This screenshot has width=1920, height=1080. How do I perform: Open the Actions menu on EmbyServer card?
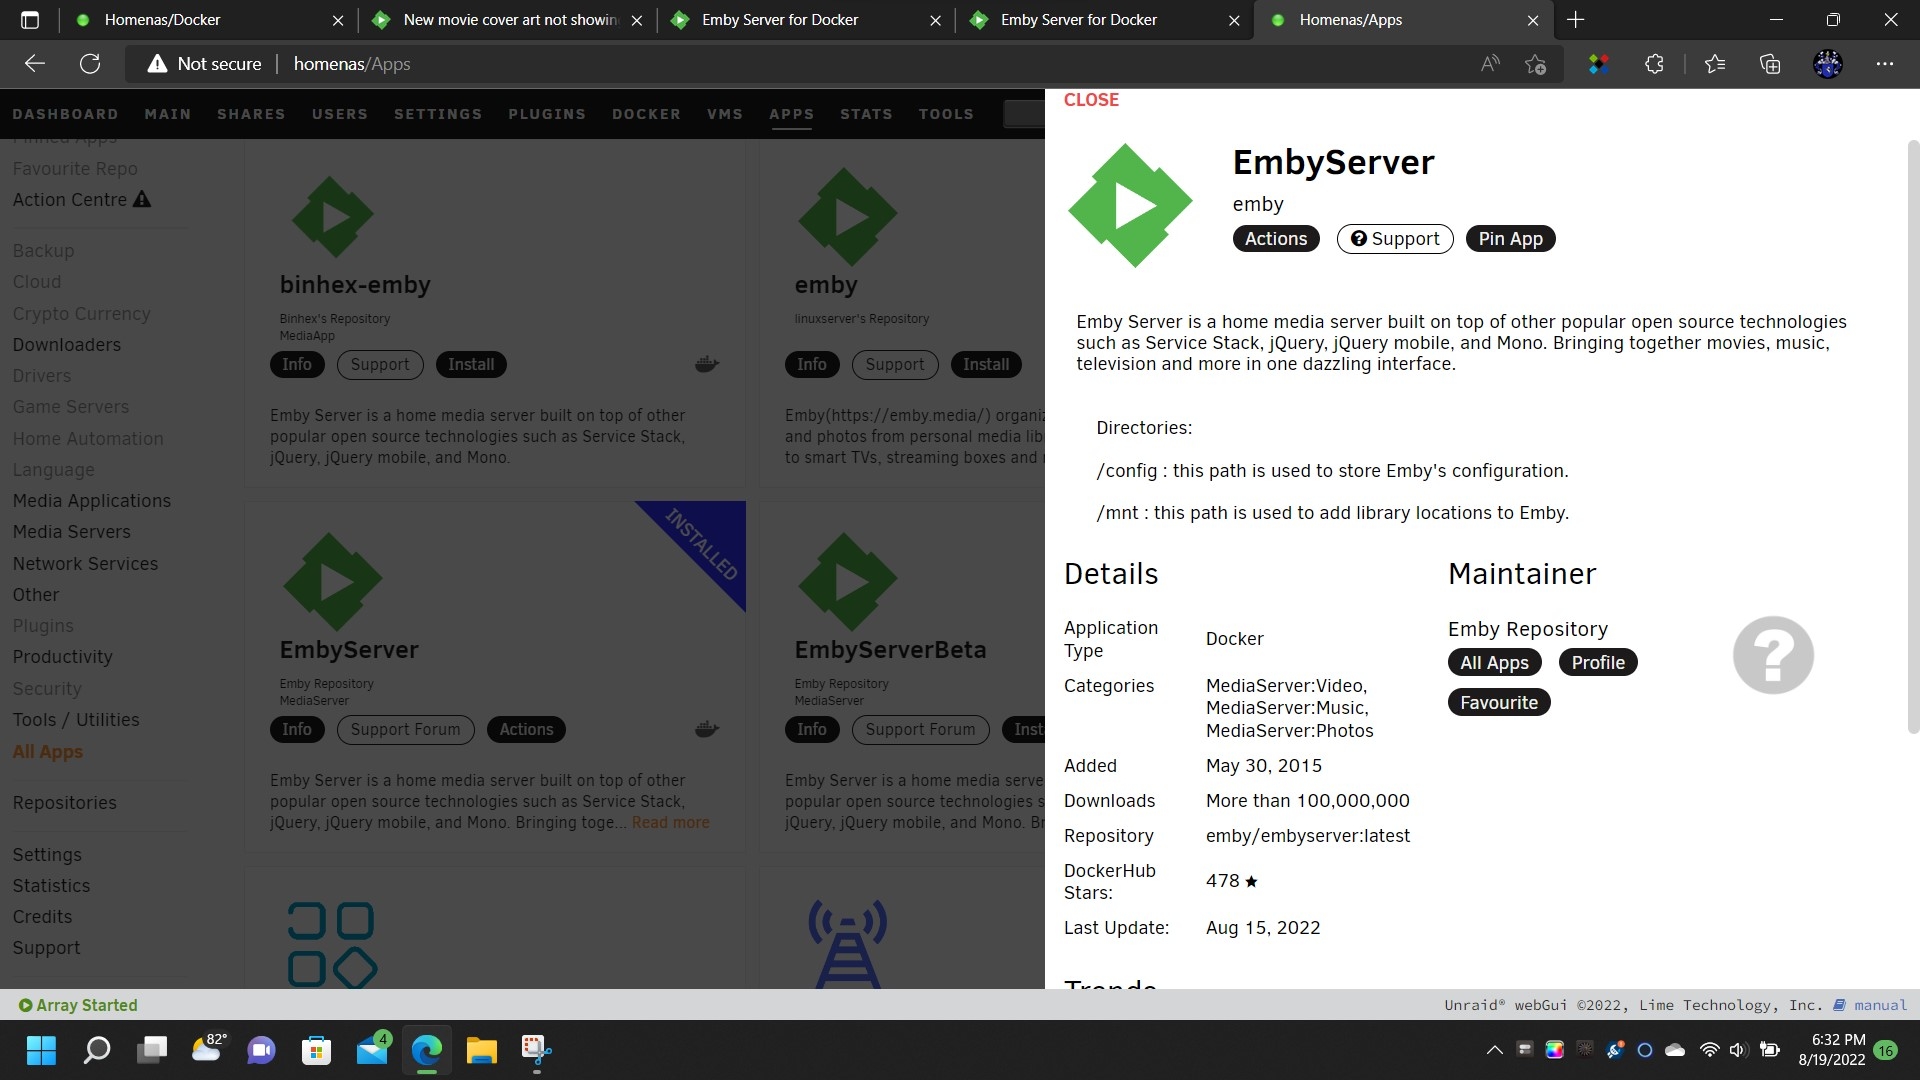[526, 729]
